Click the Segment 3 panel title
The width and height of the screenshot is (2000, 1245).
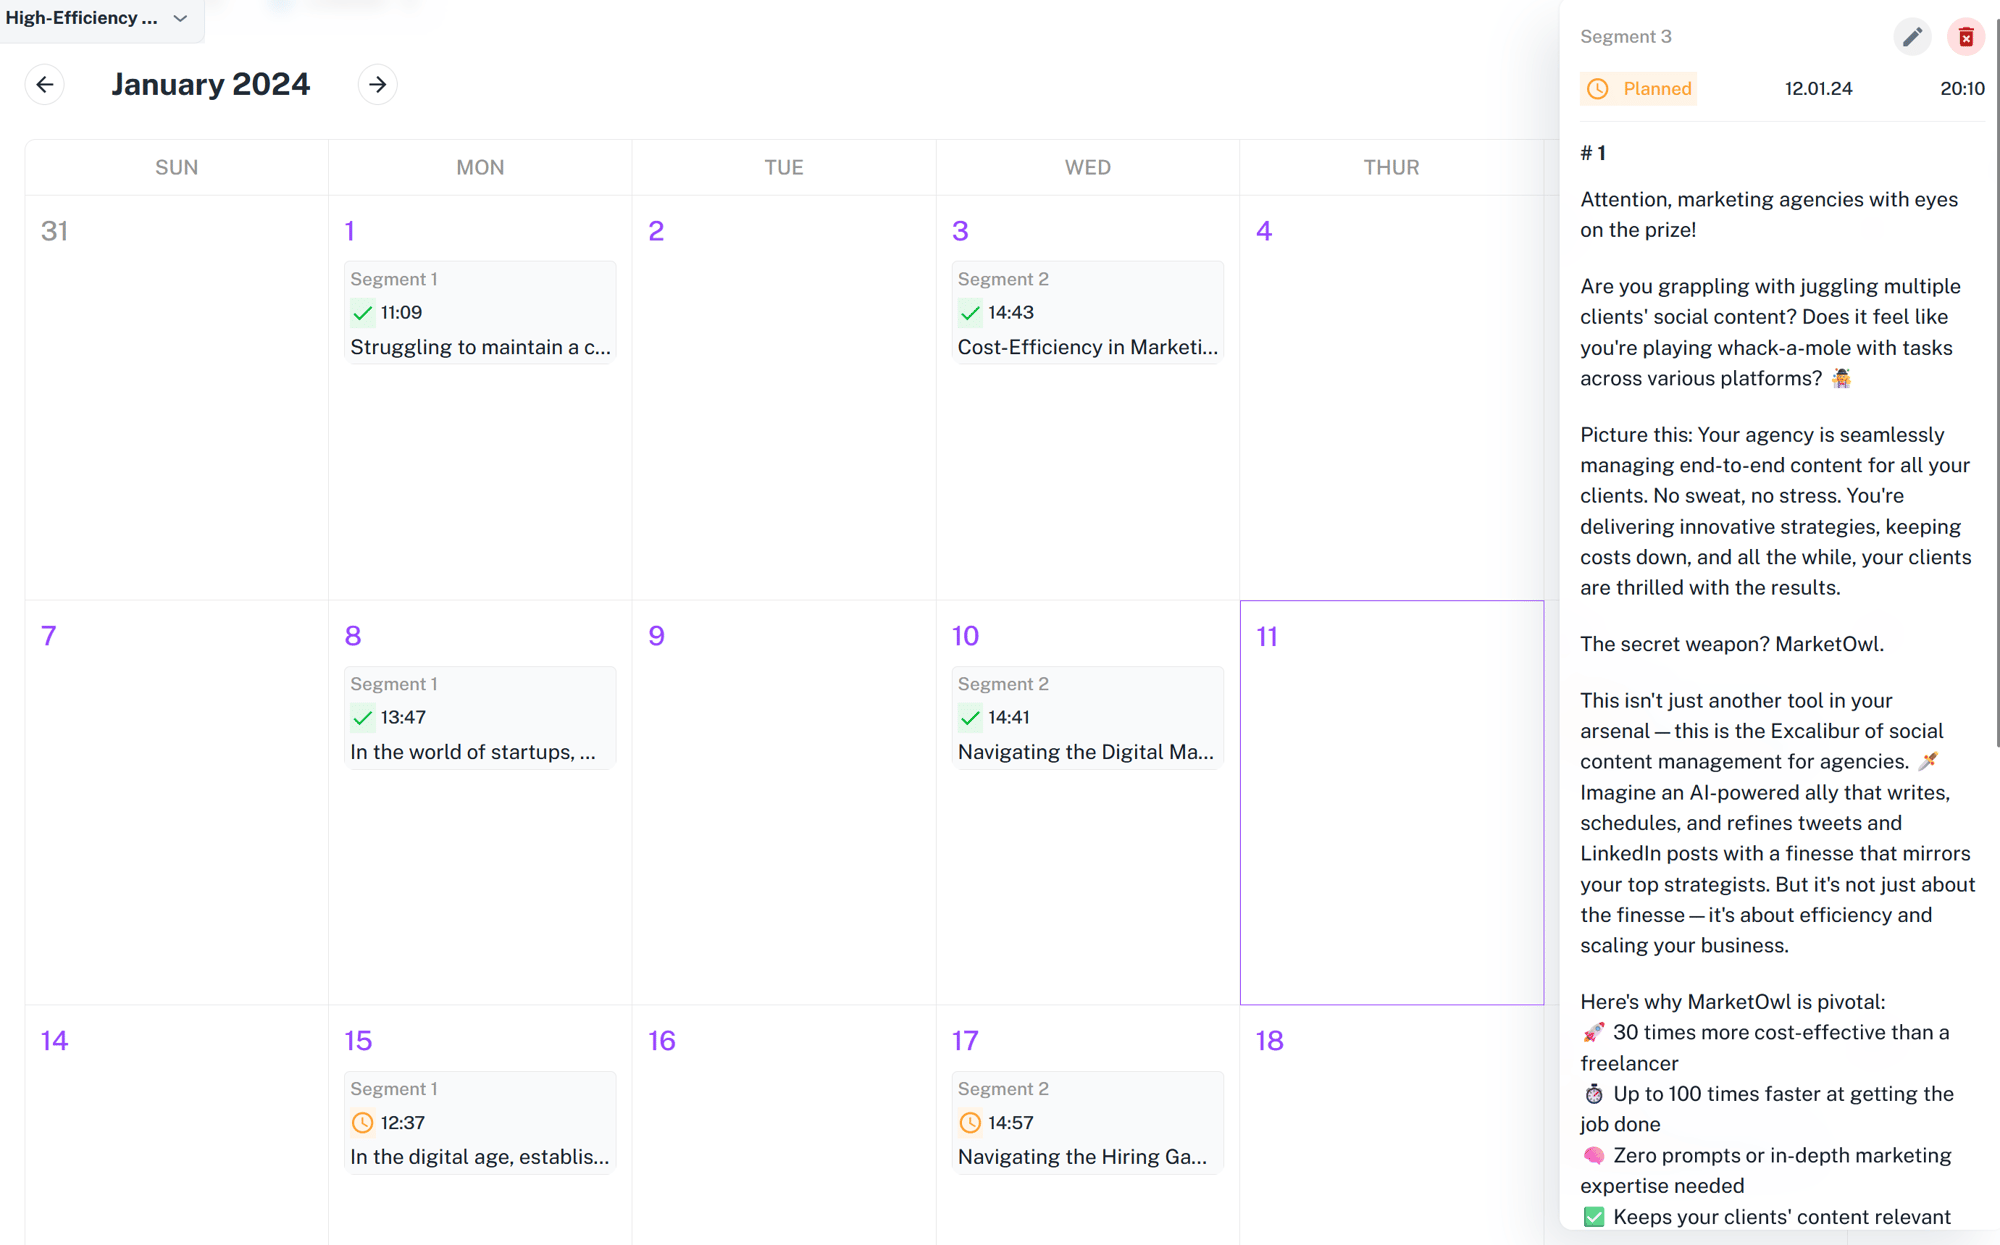pyautogui.click(x=1625, y=37)
